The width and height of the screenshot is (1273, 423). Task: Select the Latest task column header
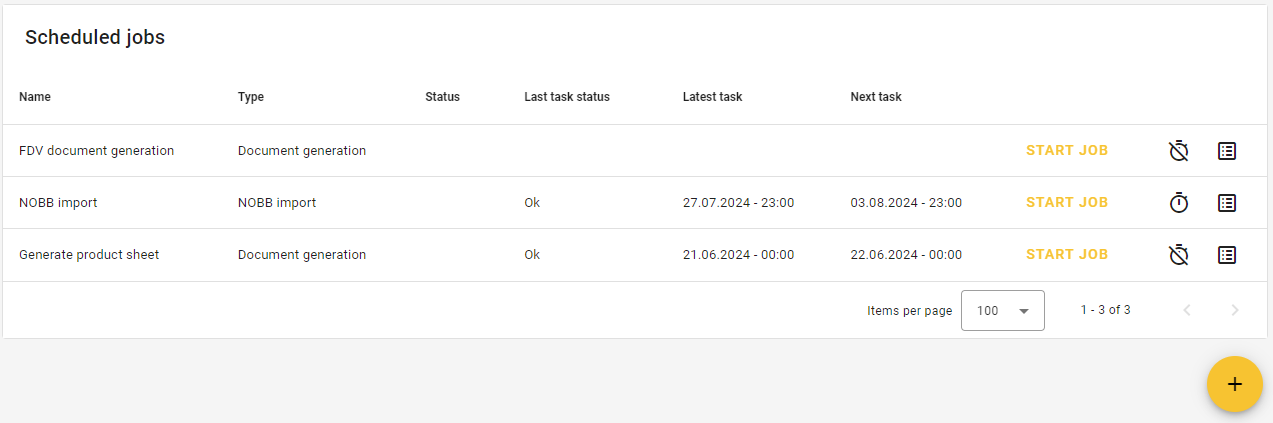tap(713, 97)
